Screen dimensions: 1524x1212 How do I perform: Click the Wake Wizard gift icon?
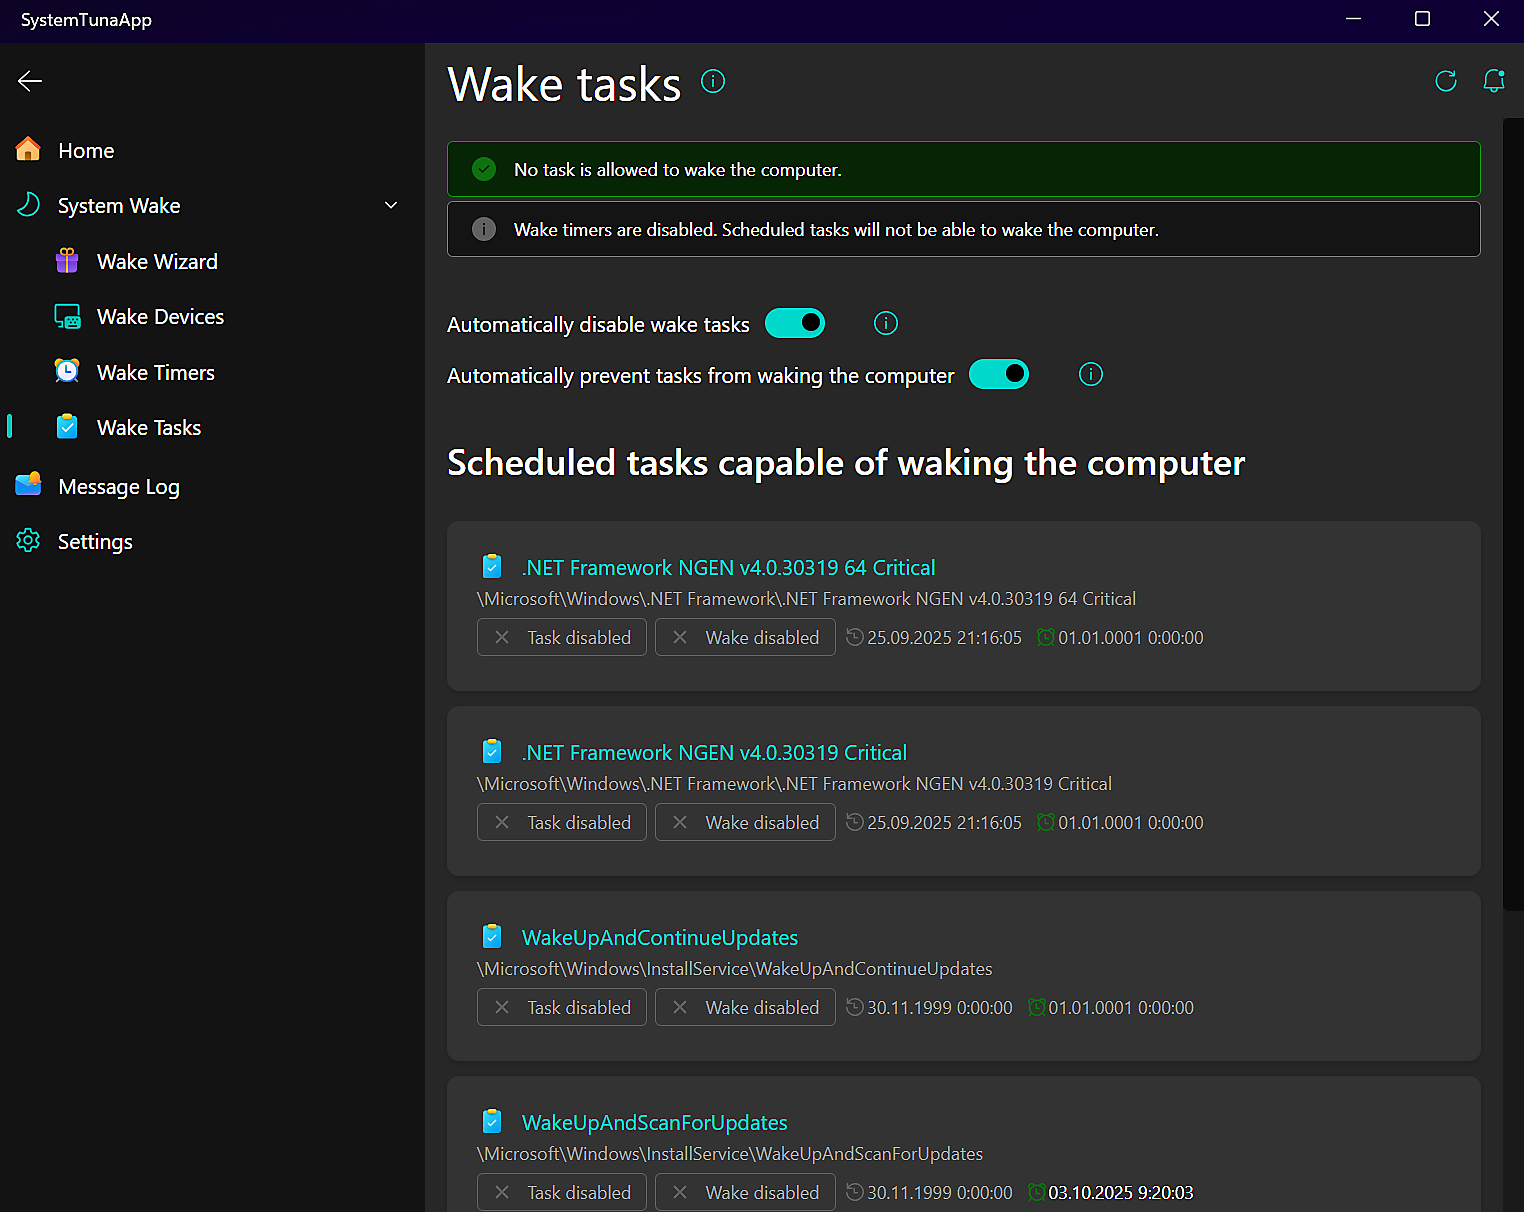pos(67,261)
